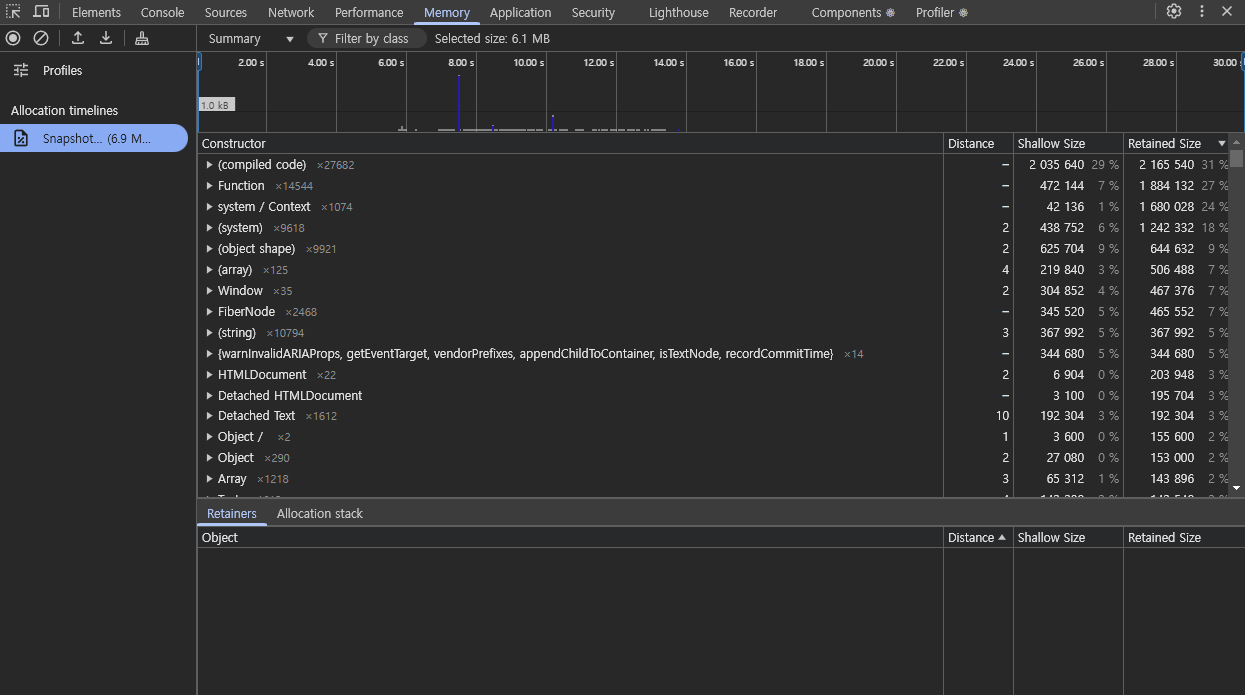Open the Application tab
The width and height of the screenshot is (1245, 695).
[520, 13]
